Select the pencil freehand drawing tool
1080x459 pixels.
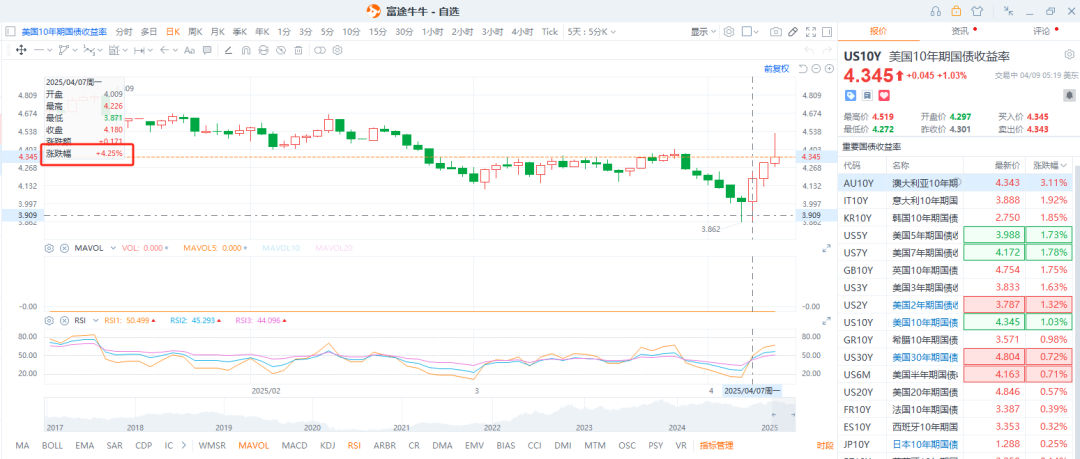[x=228, y=50]
